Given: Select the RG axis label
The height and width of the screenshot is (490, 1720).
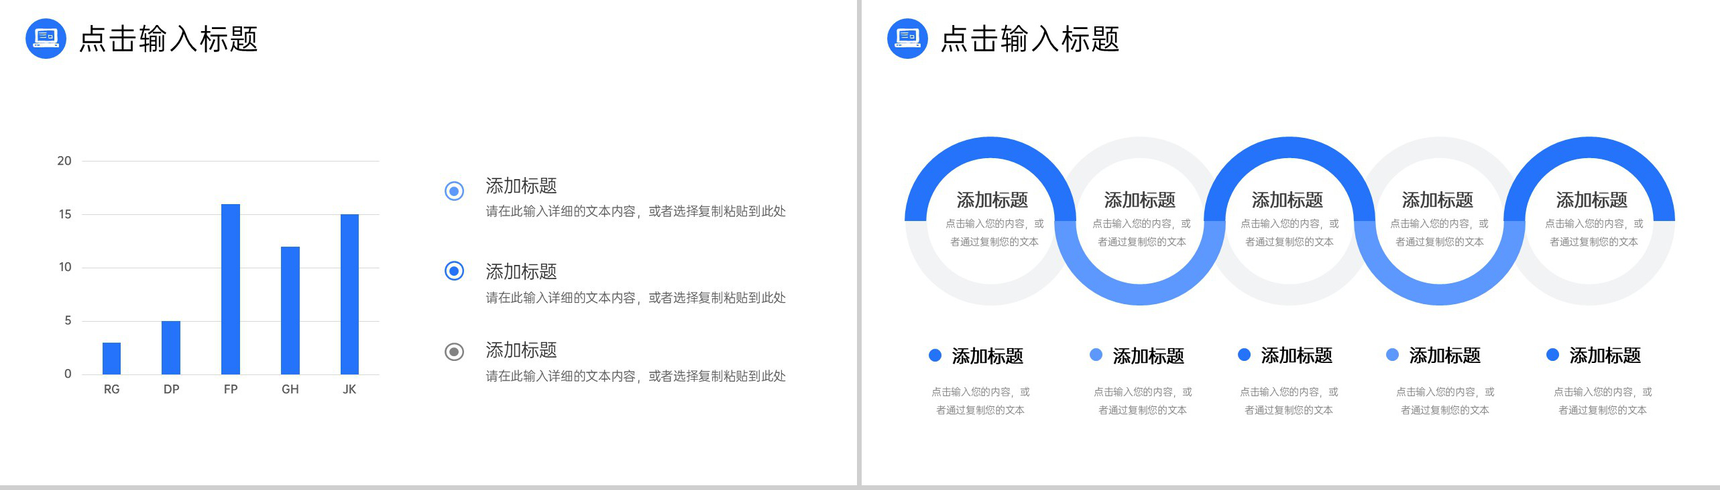Looking at the screenshot, I should coord(111,389).
